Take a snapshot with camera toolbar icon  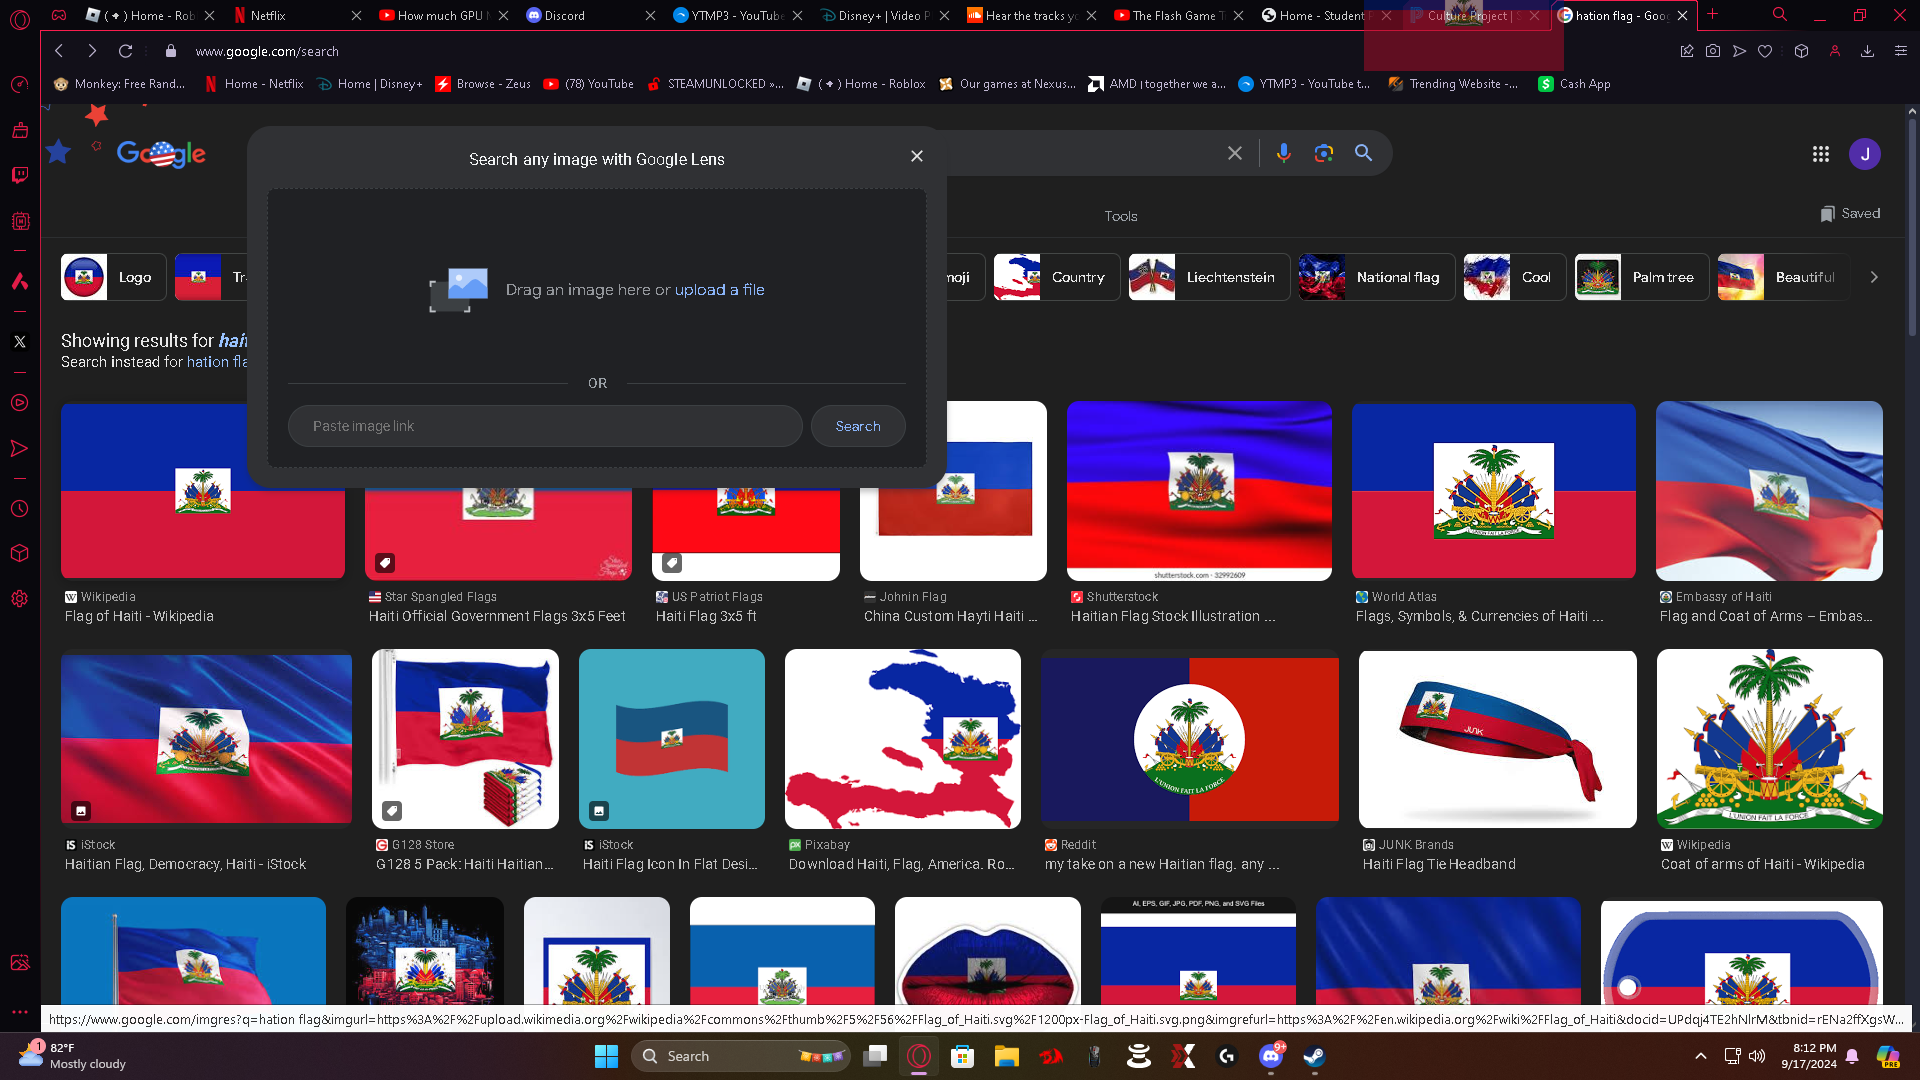pos(1713,51)
